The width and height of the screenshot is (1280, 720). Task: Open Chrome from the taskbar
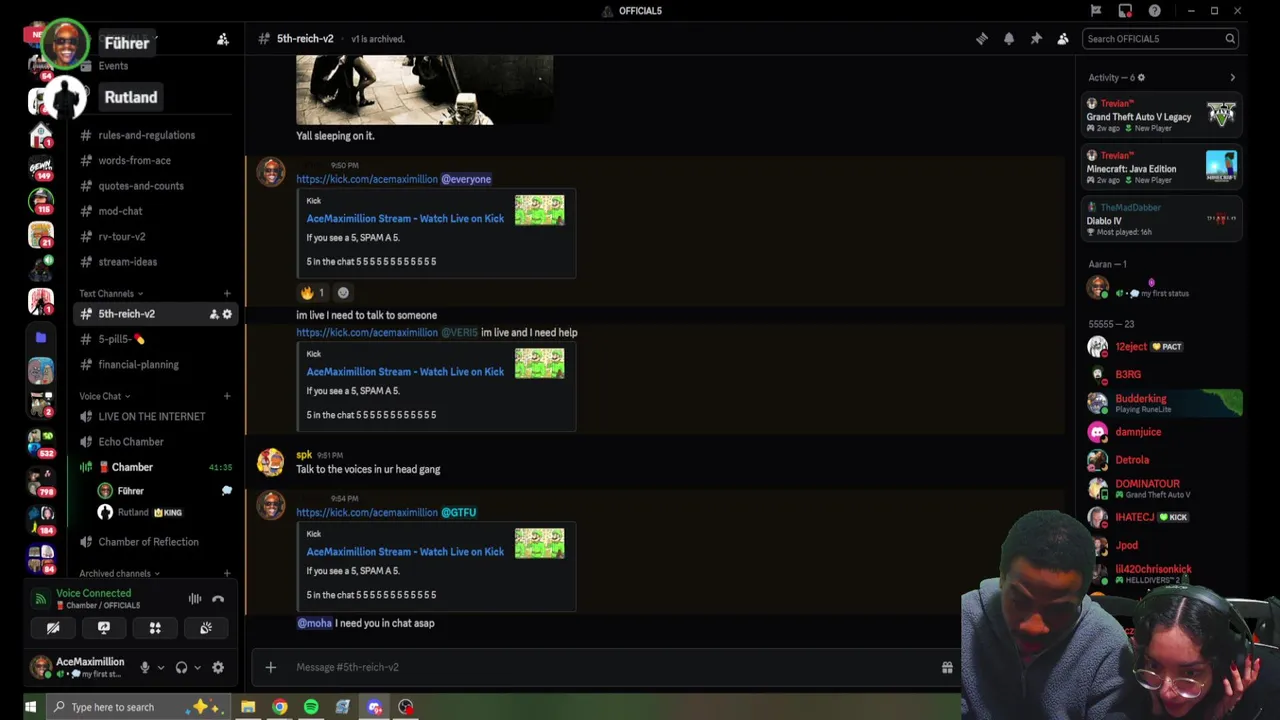[x=279, y=707]
